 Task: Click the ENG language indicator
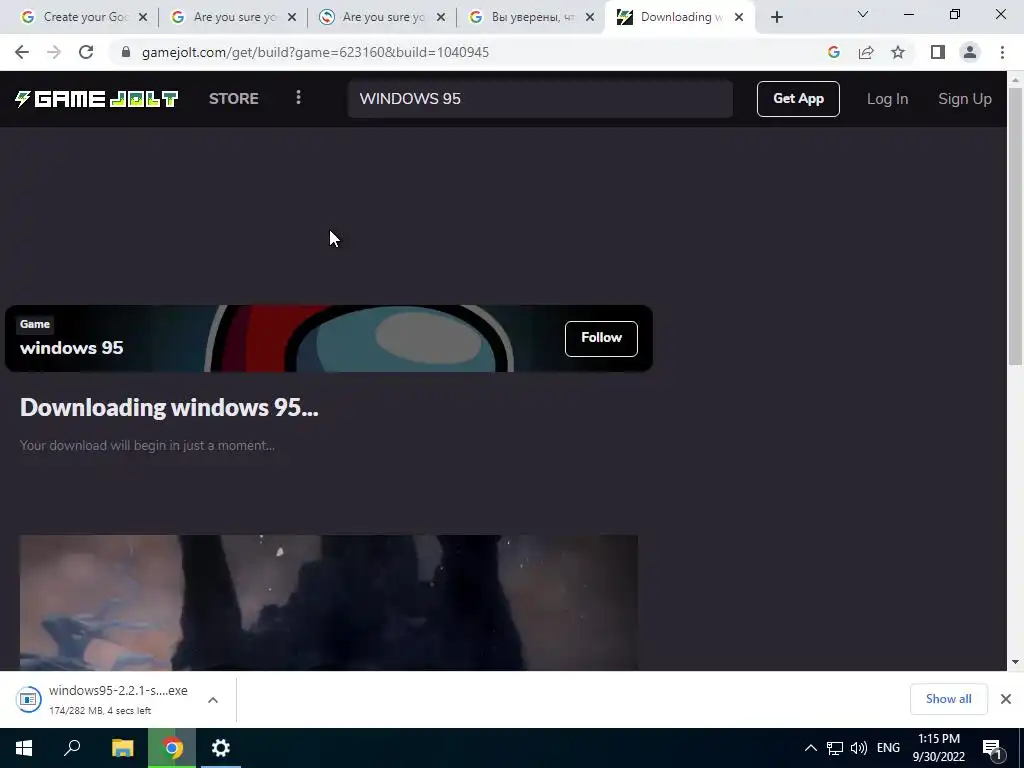888,748
